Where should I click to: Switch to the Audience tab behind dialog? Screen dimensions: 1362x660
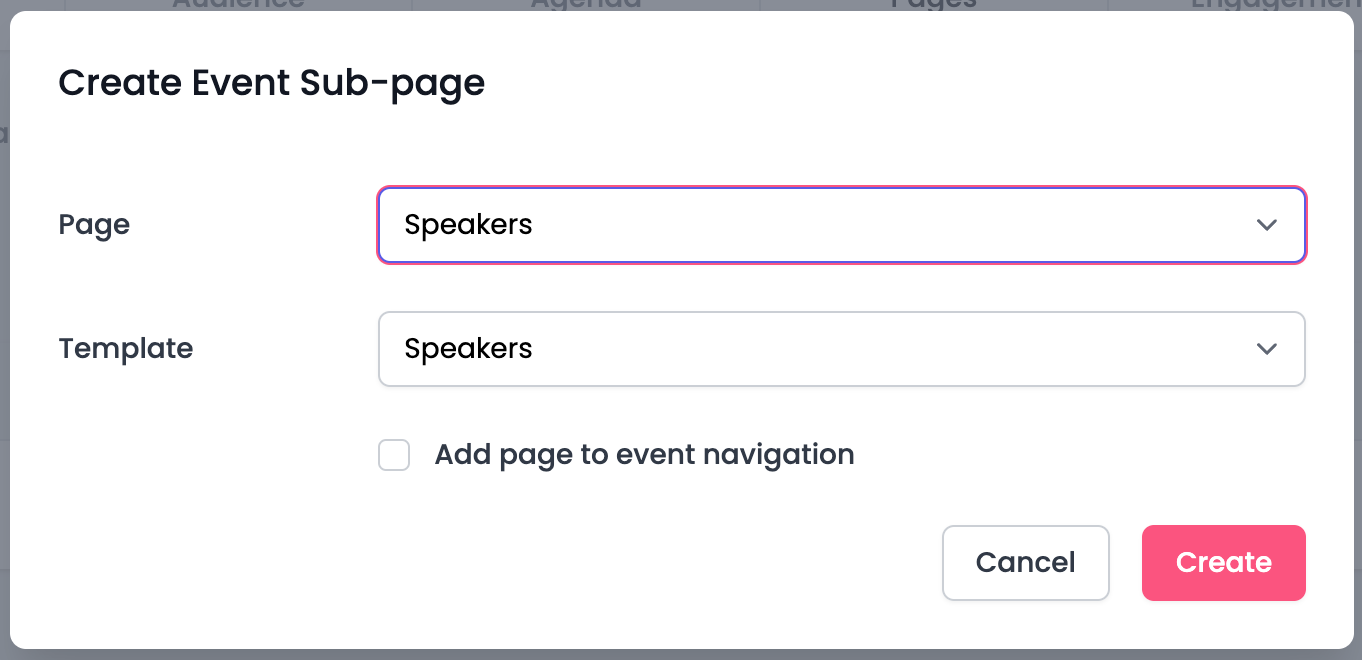pos(238,4)
